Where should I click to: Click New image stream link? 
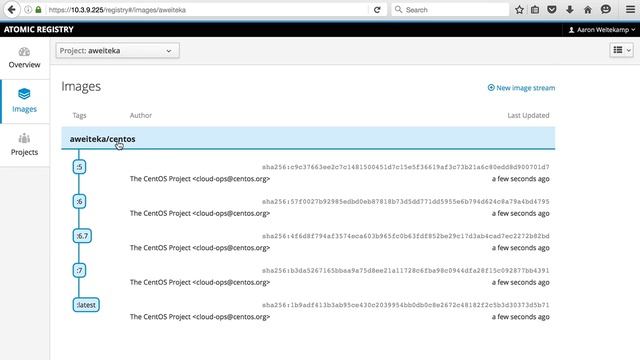click(x=525, y=88)
